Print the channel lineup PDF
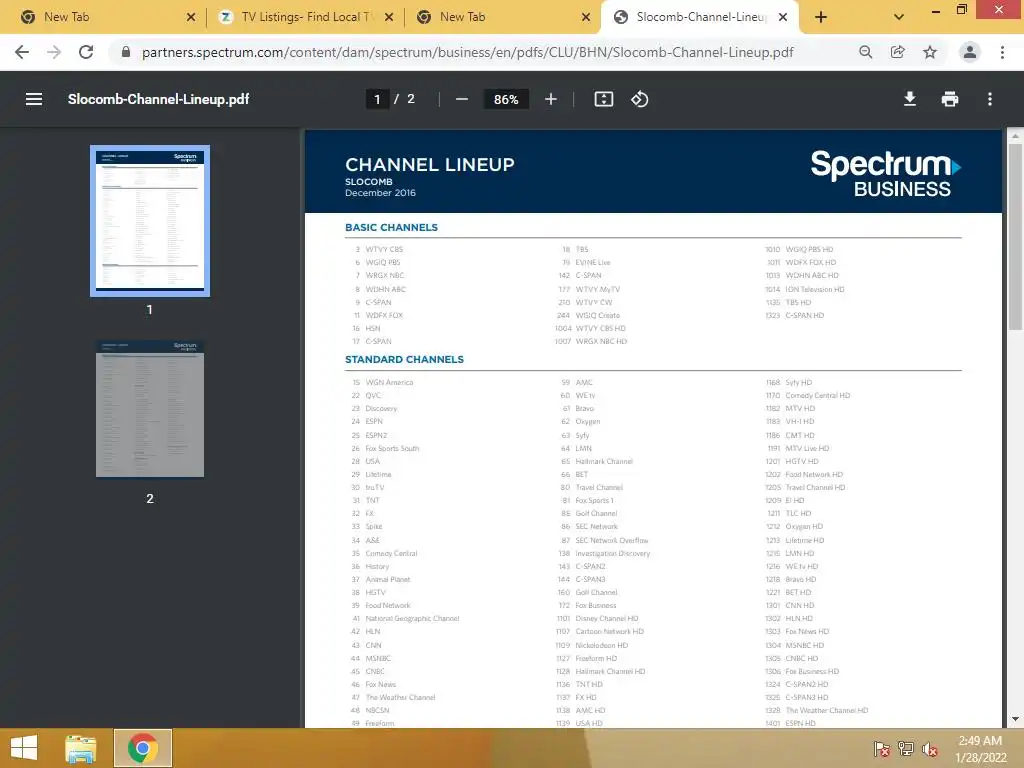The height and width of the screenshot is (768, 1024). coord(950,99)
